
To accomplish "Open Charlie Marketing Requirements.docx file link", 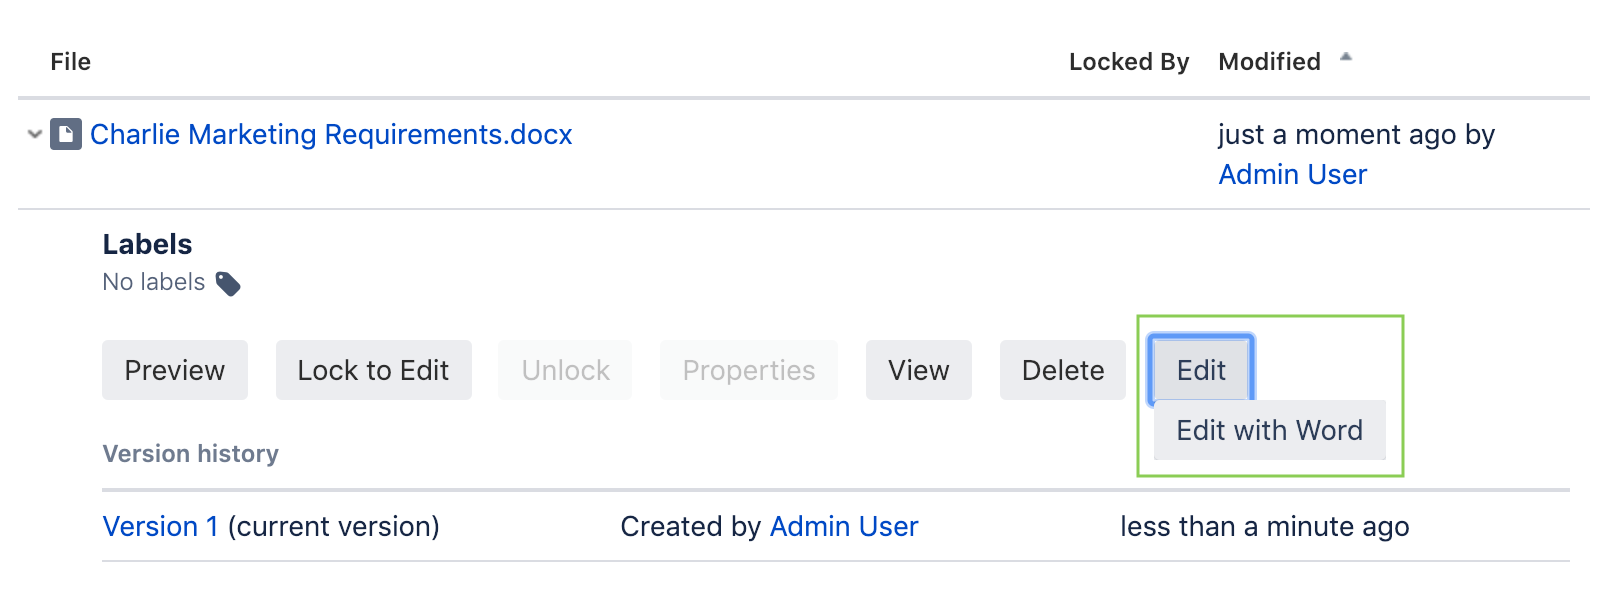I will pos(331,134).
